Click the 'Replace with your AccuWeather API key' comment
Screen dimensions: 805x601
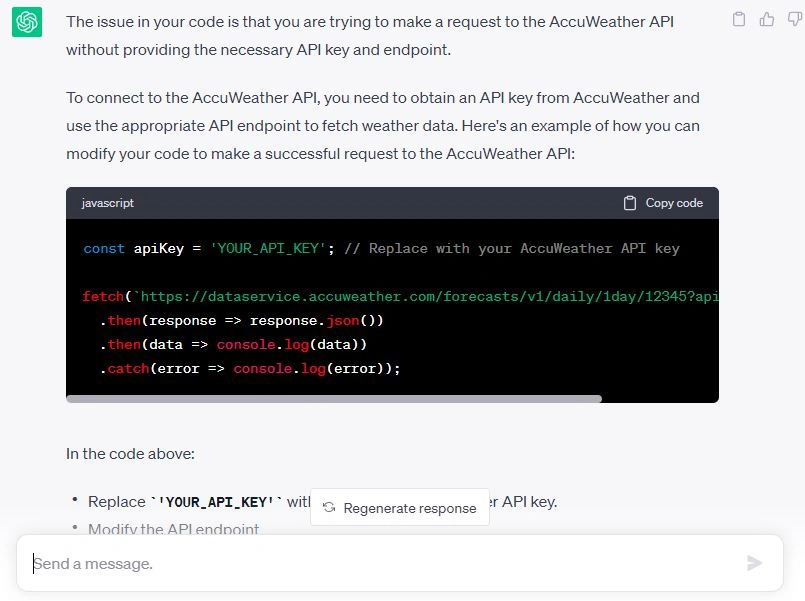512,248
